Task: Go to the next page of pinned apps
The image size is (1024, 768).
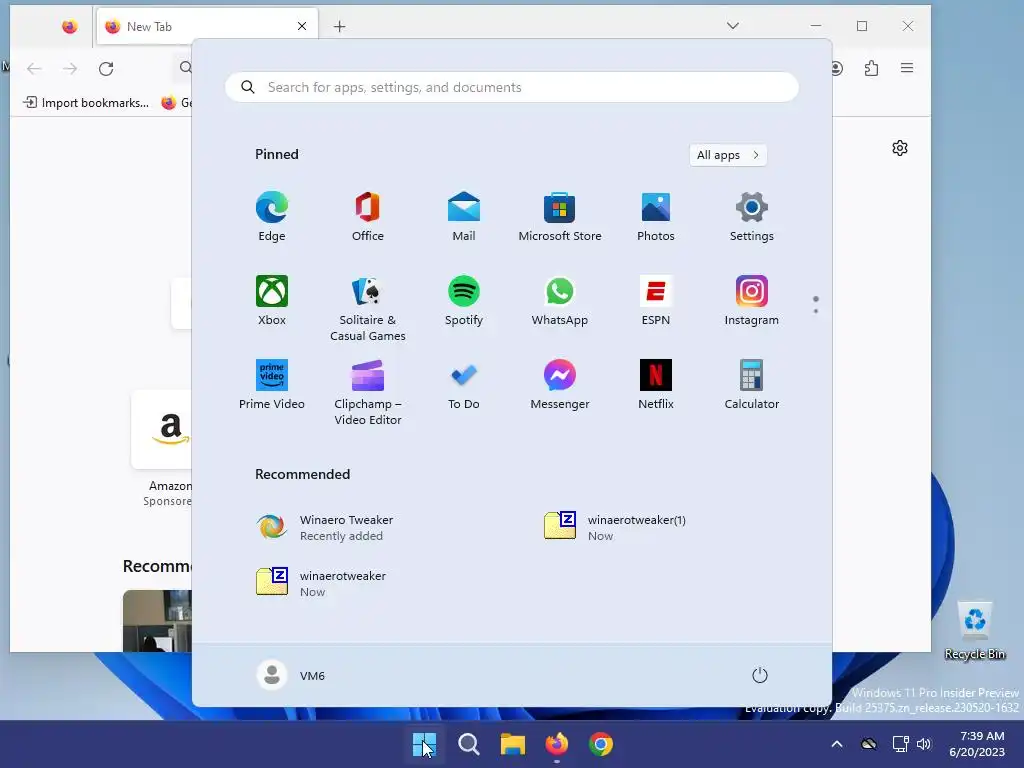Action: coord(816,311)
